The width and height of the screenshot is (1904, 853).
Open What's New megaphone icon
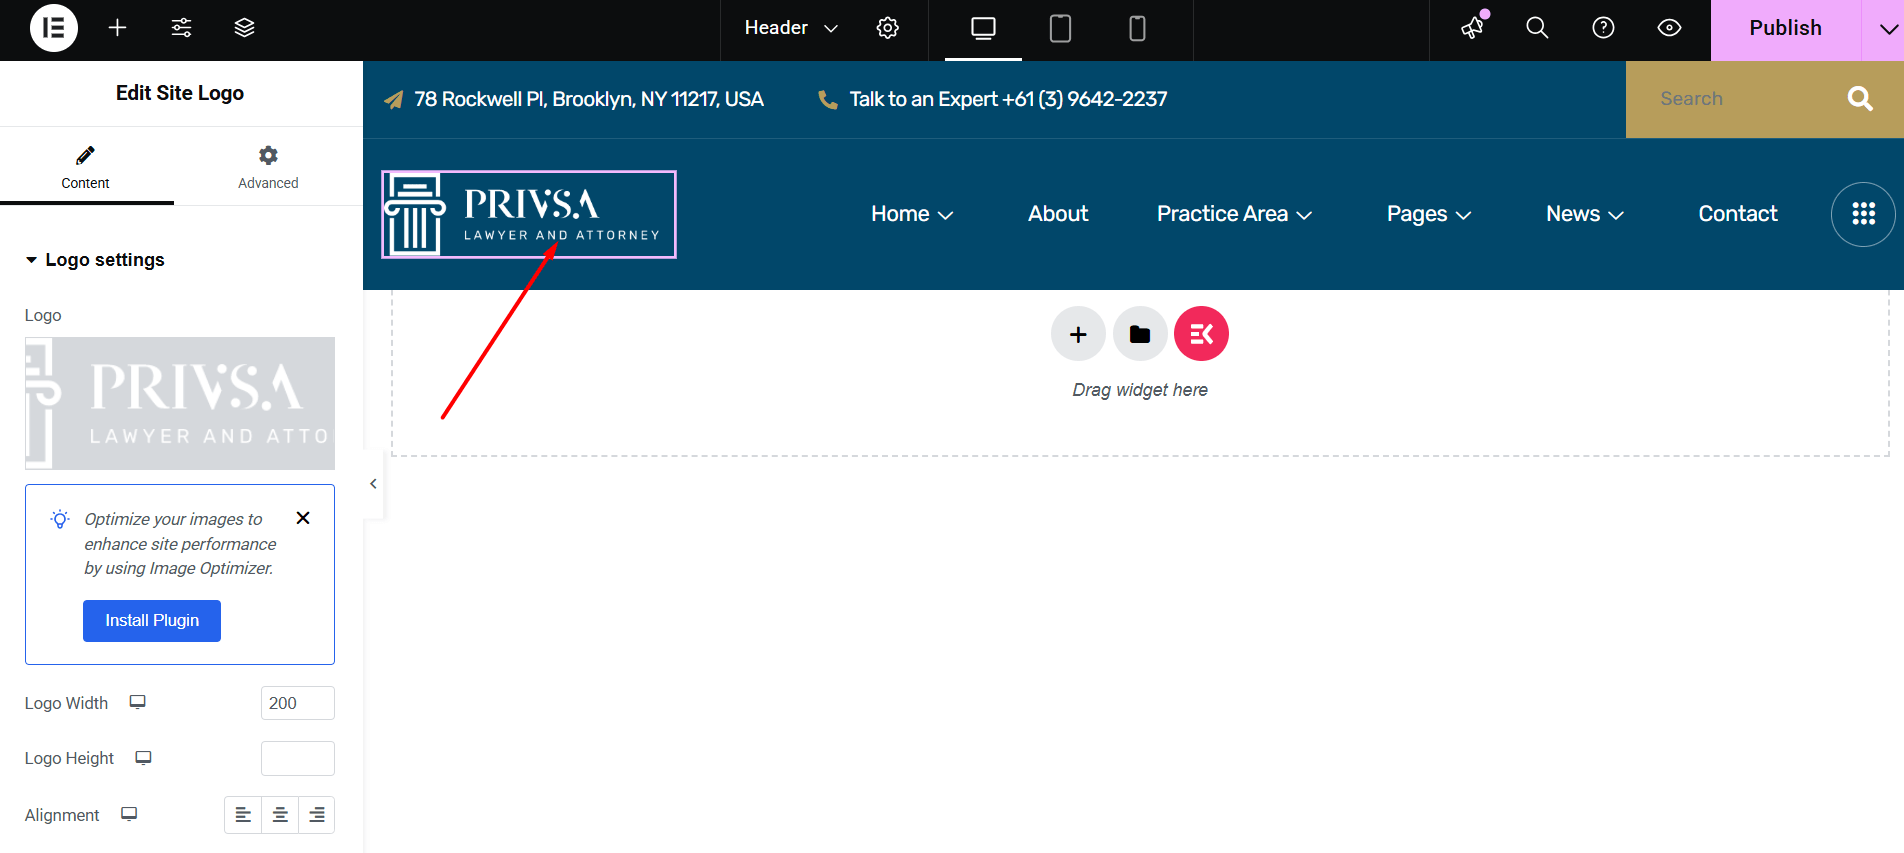coord(1473,28)
